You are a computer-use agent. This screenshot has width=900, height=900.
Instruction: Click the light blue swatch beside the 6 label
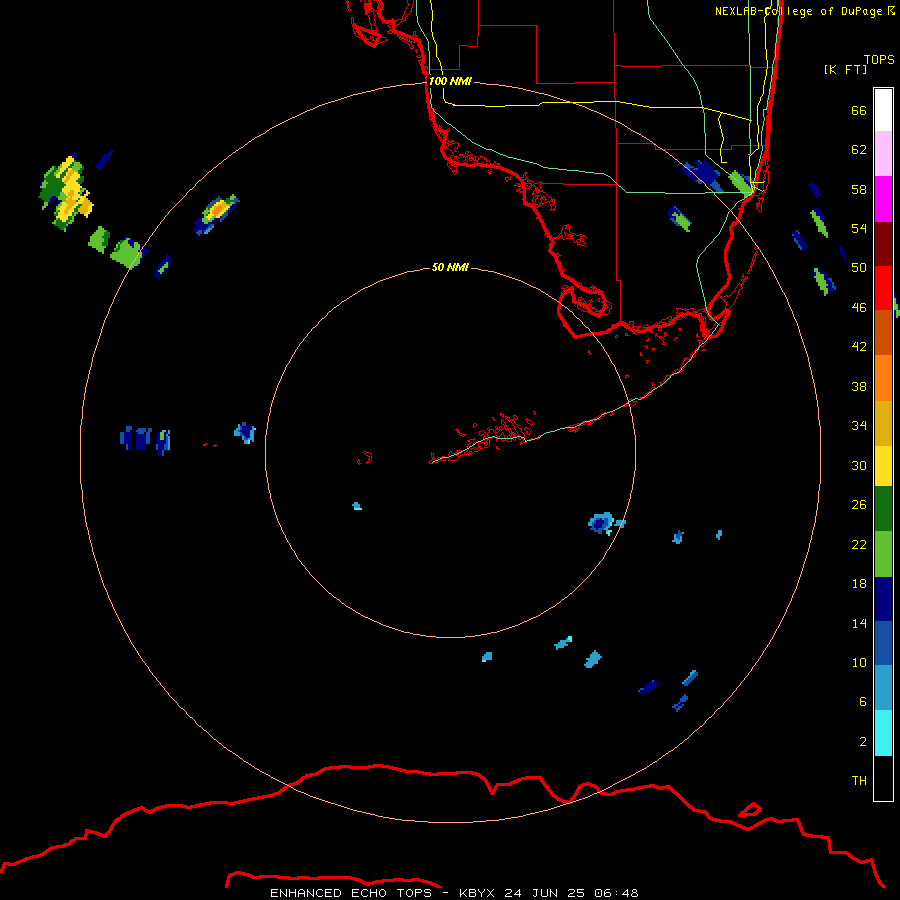[883, 688]
